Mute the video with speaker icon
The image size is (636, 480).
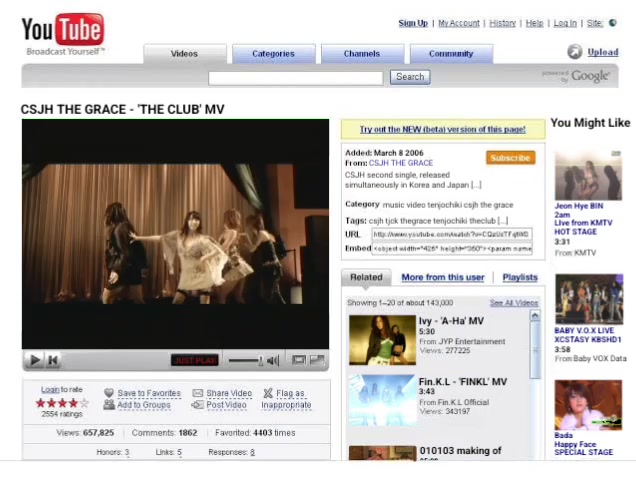273,360
